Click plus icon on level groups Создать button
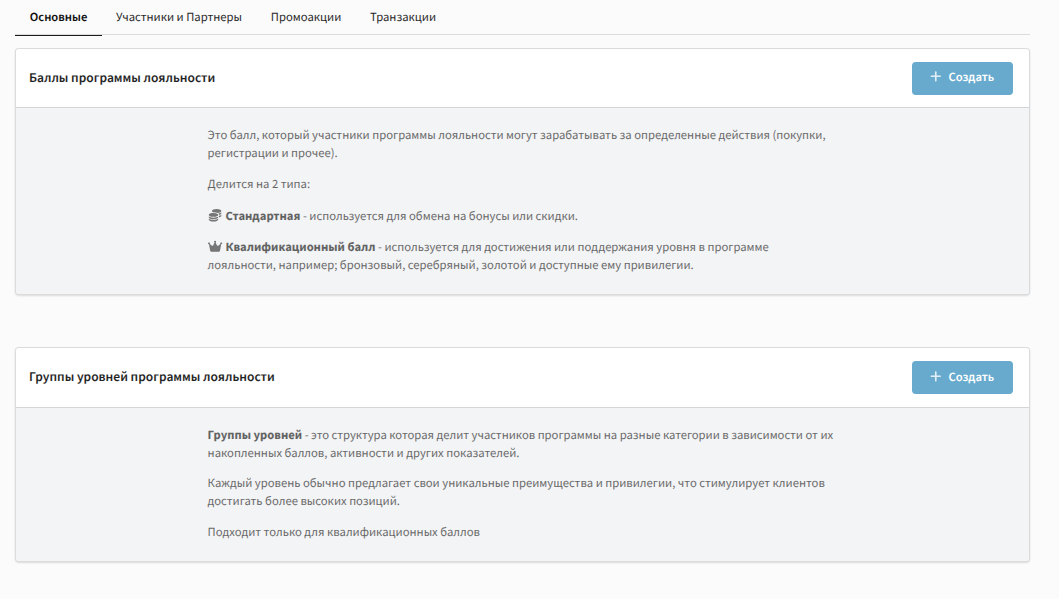This screenshot has height=599, width=1059. (935, 377)
